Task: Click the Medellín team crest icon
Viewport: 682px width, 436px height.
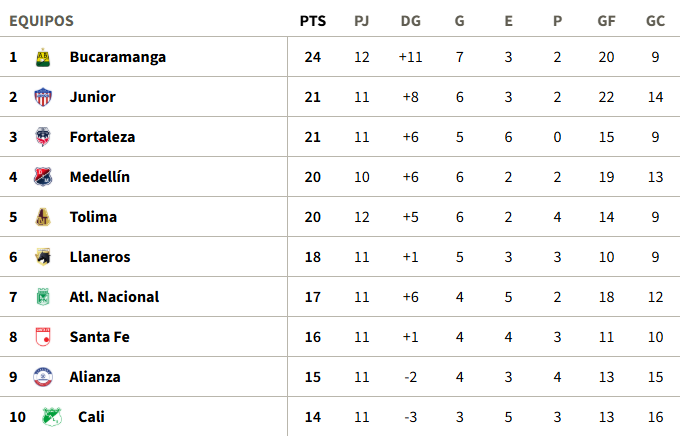Action: click(42, 177)
